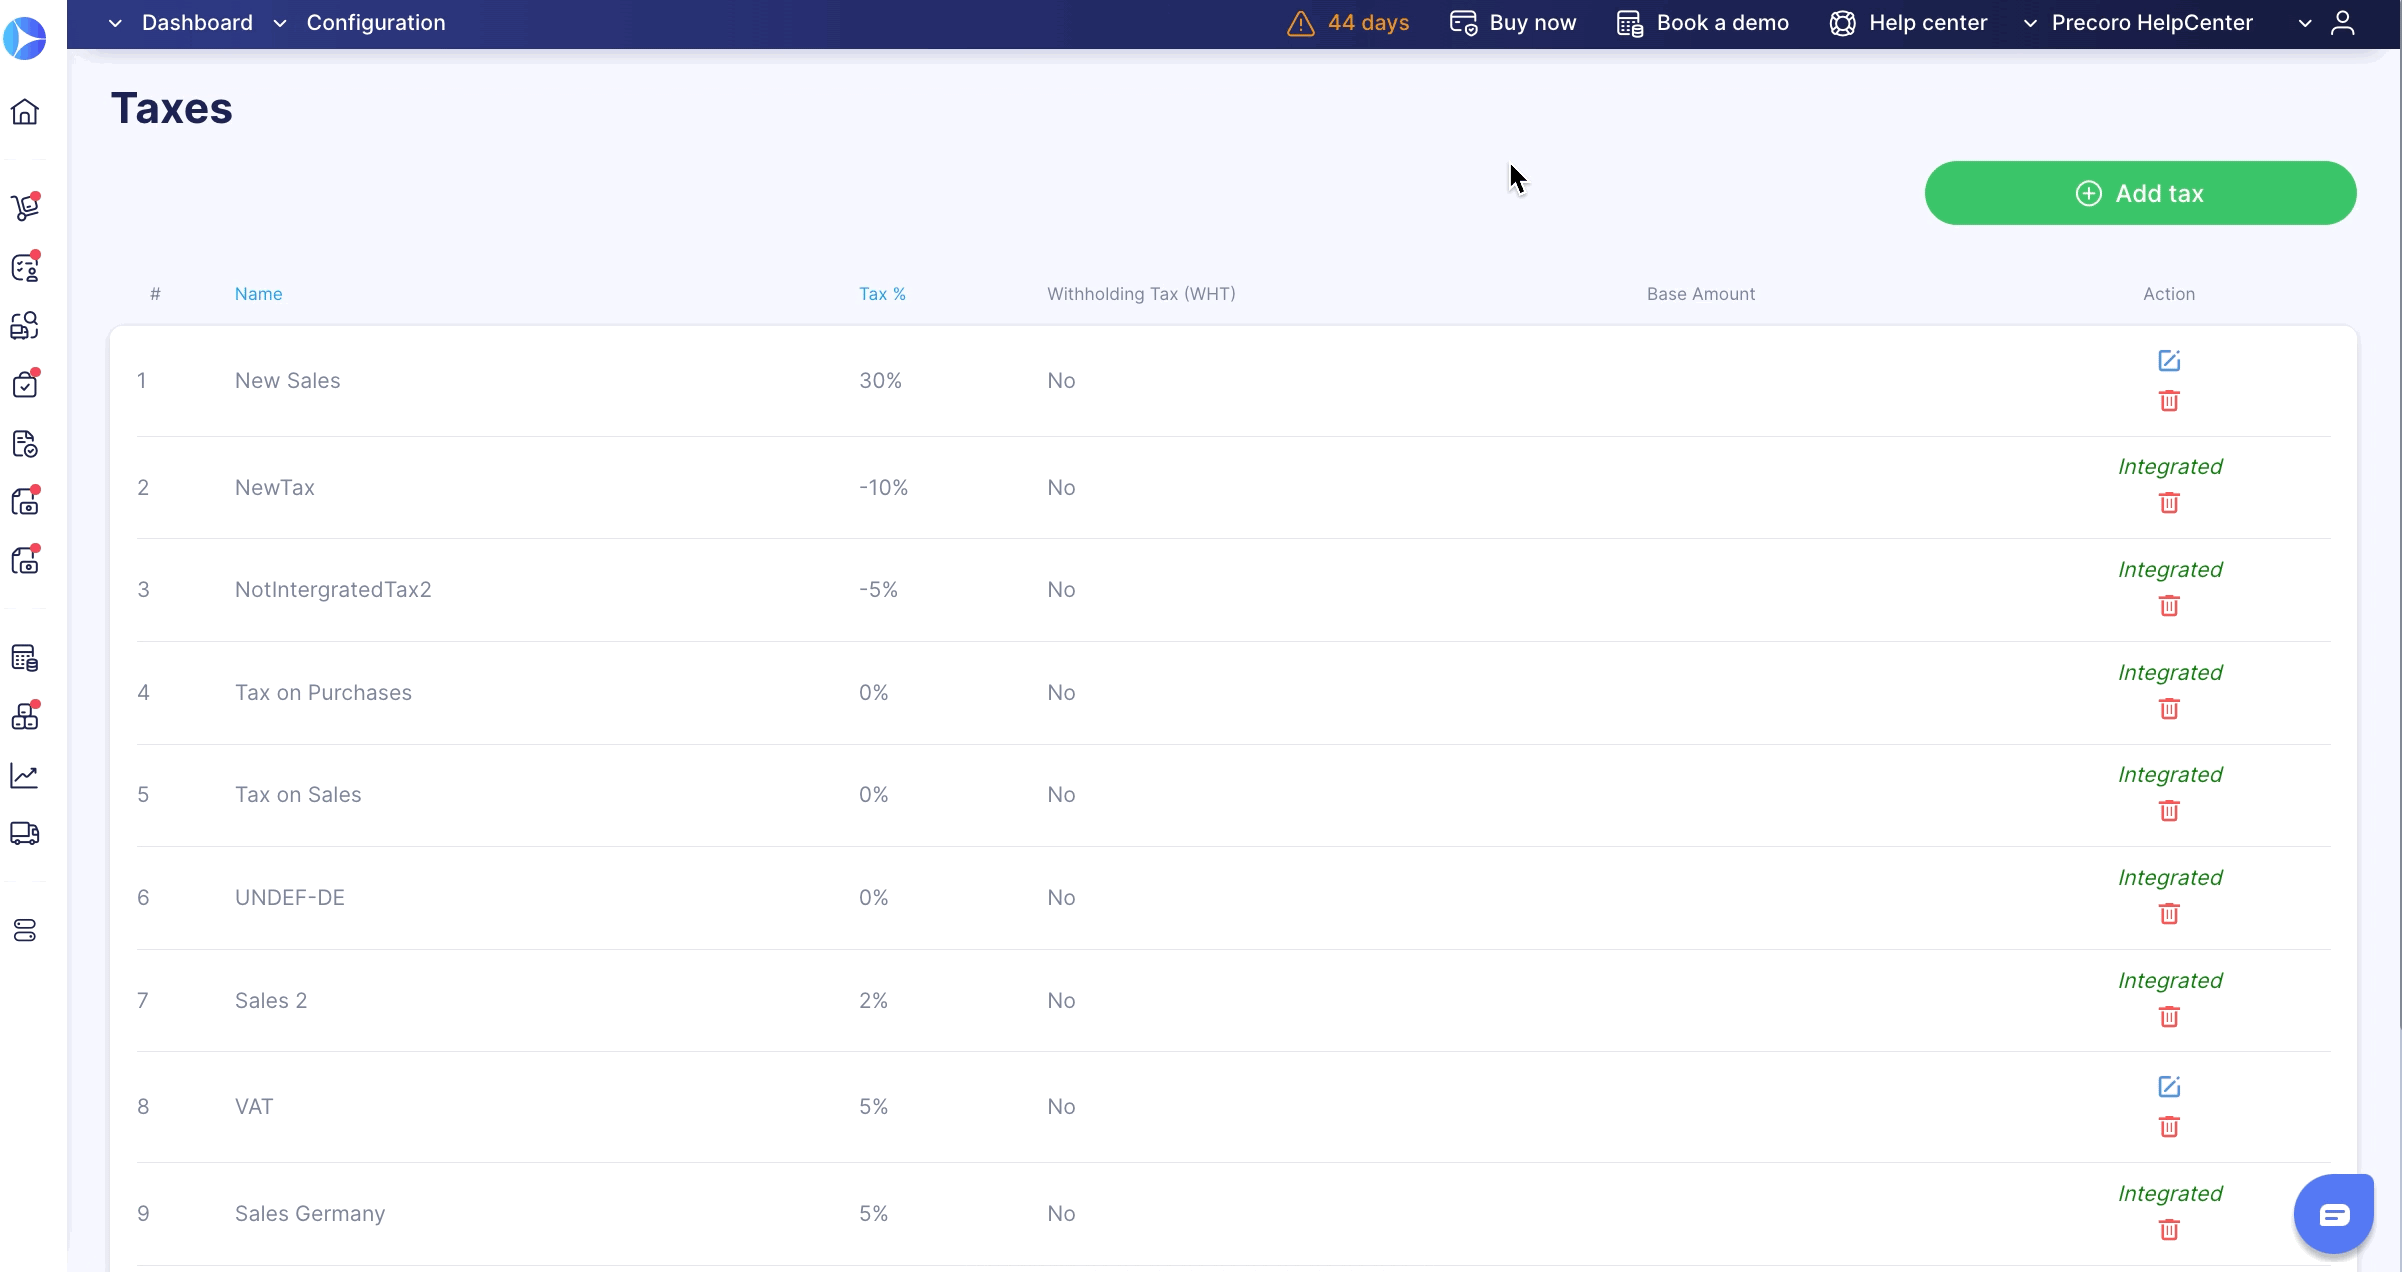This screenshot has height=1272, width=2402.
Task: Delete the NewTax row with trash icon
Action: coord(2168,503)
